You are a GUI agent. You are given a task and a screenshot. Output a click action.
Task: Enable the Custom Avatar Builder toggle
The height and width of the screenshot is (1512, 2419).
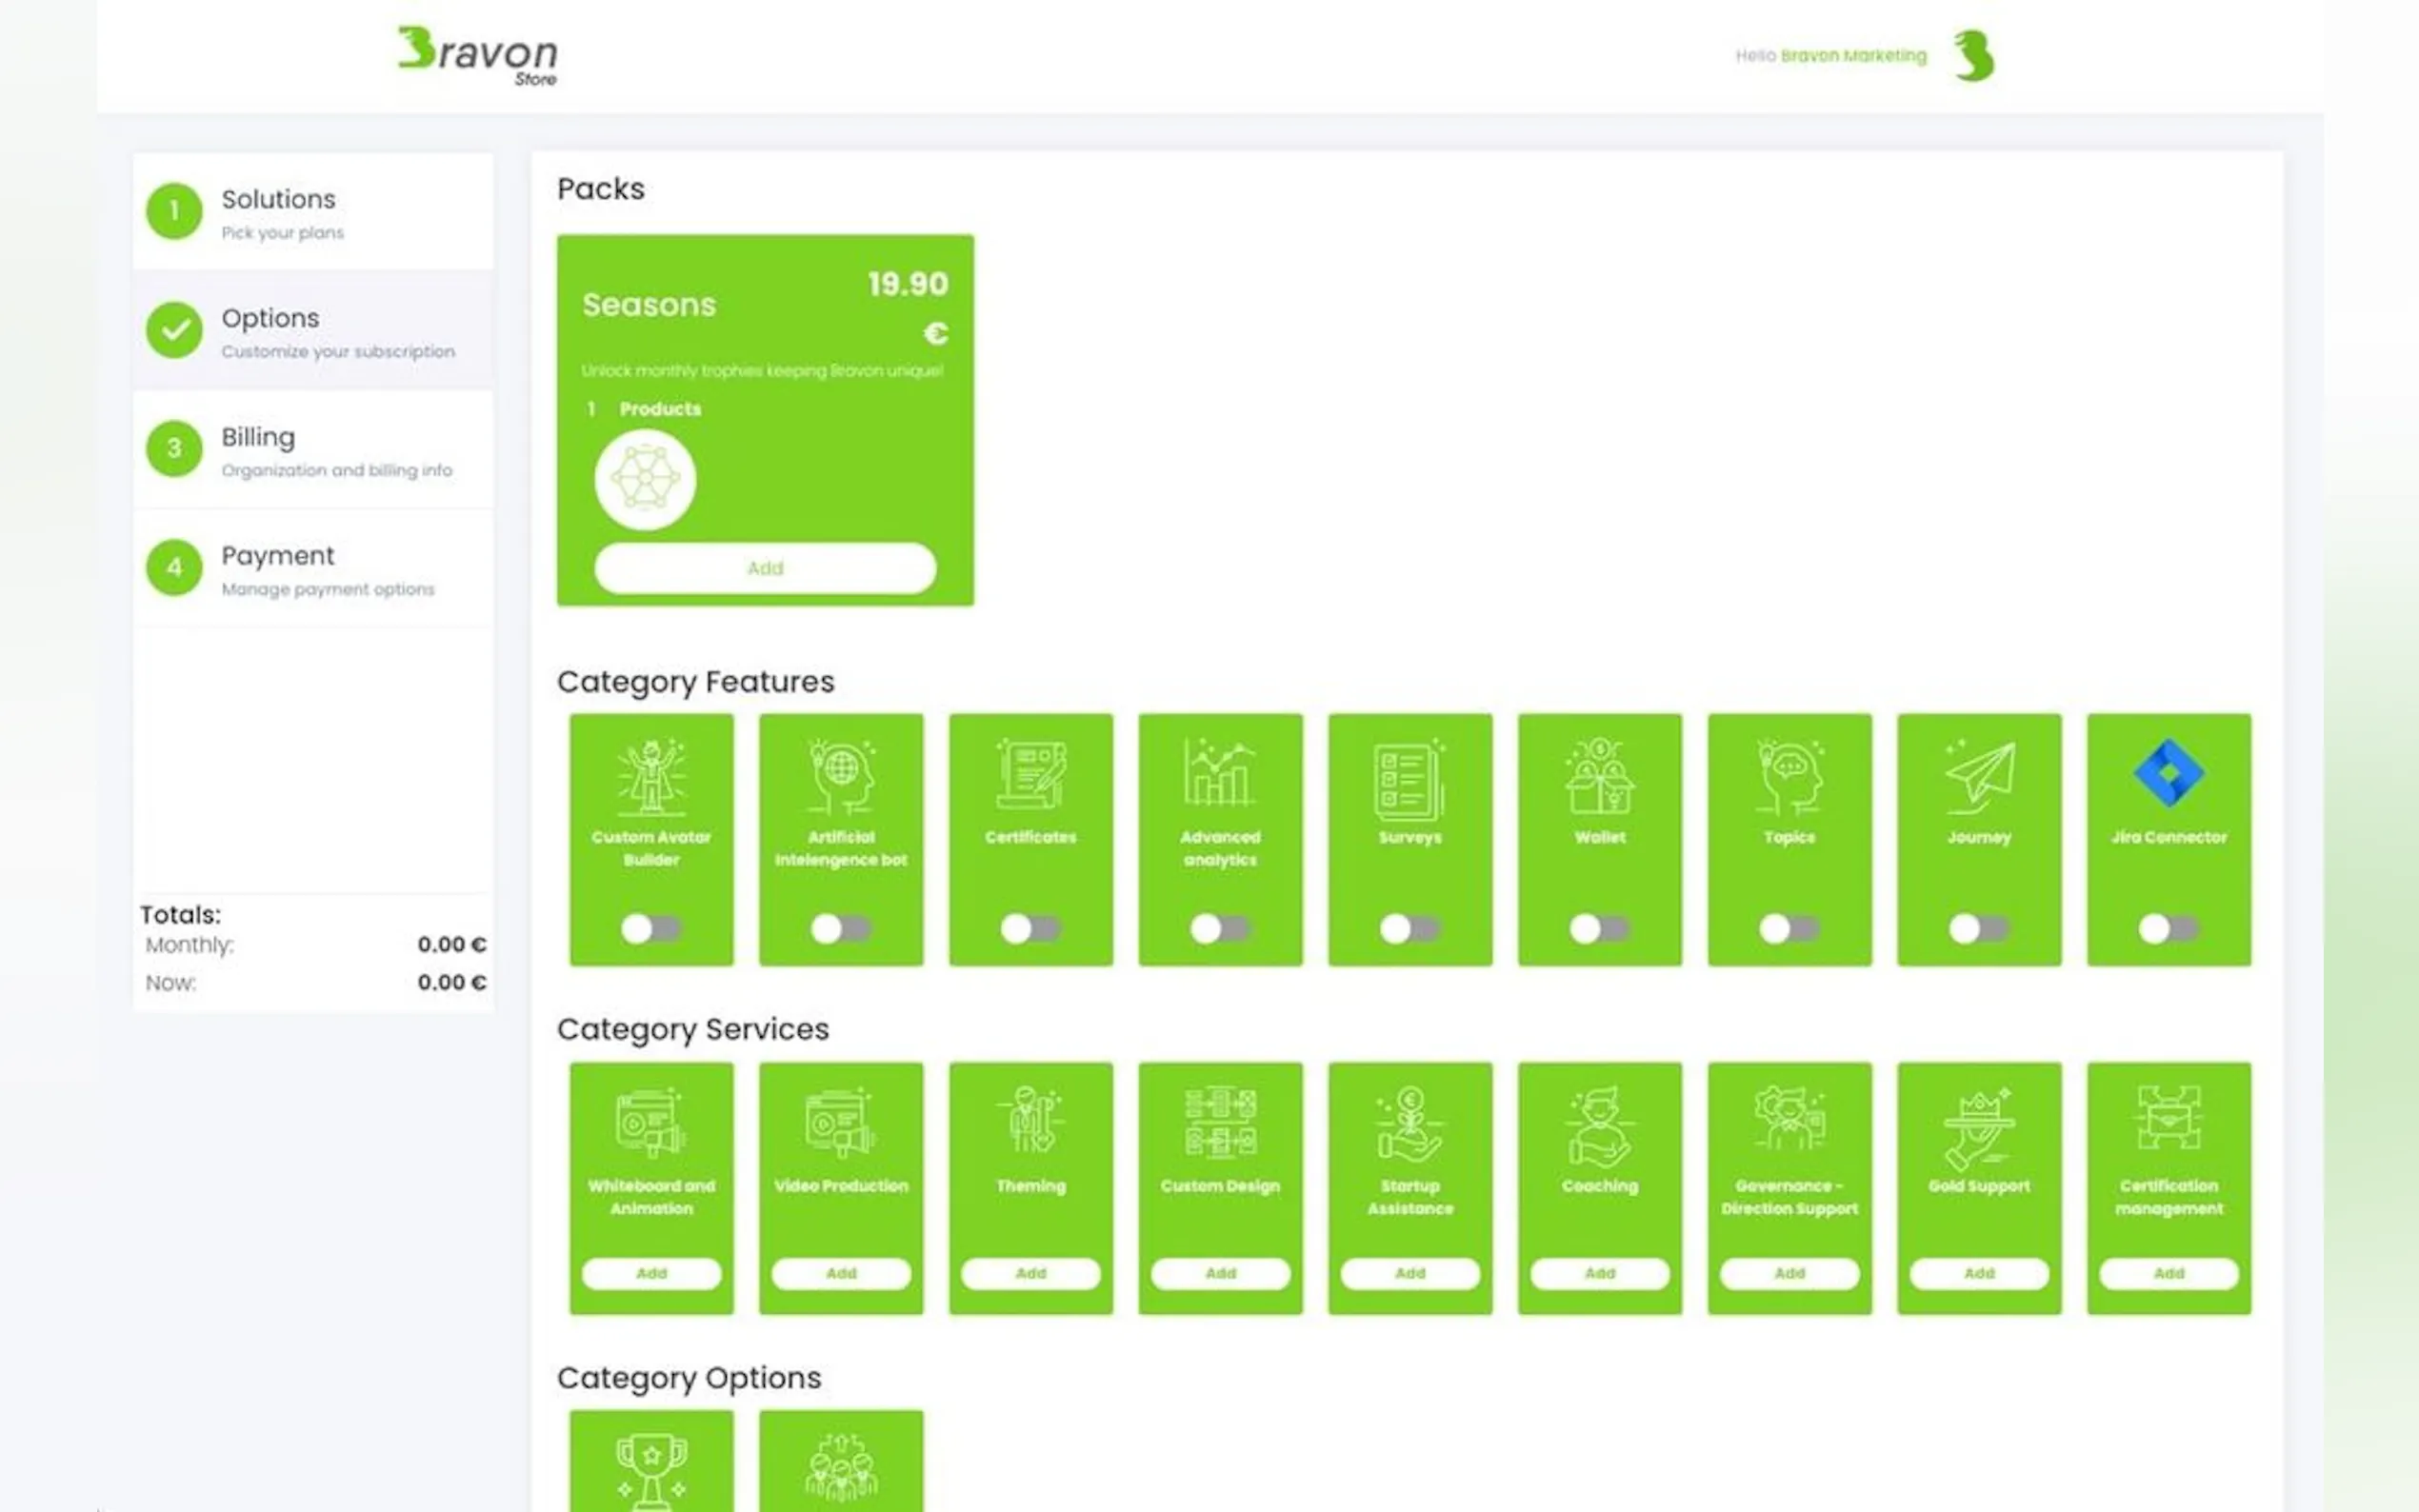tap(651, 929)
